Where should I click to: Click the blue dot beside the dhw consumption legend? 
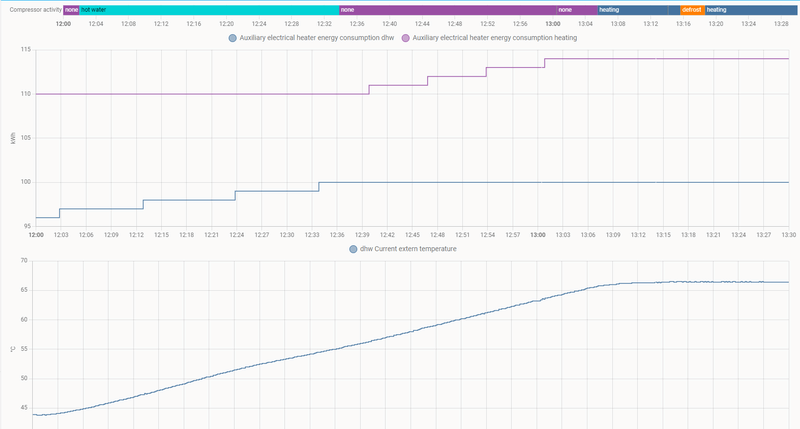[x=233, y=38]
